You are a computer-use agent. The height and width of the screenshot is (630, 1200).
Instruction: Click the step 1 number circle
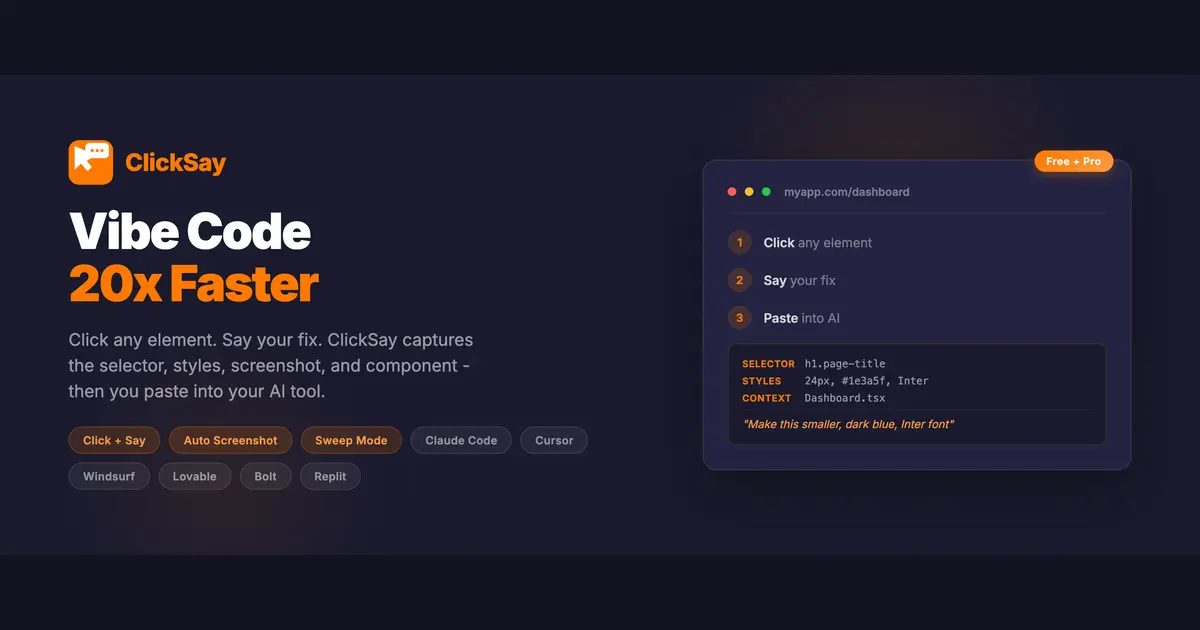[x=740, y=242]
